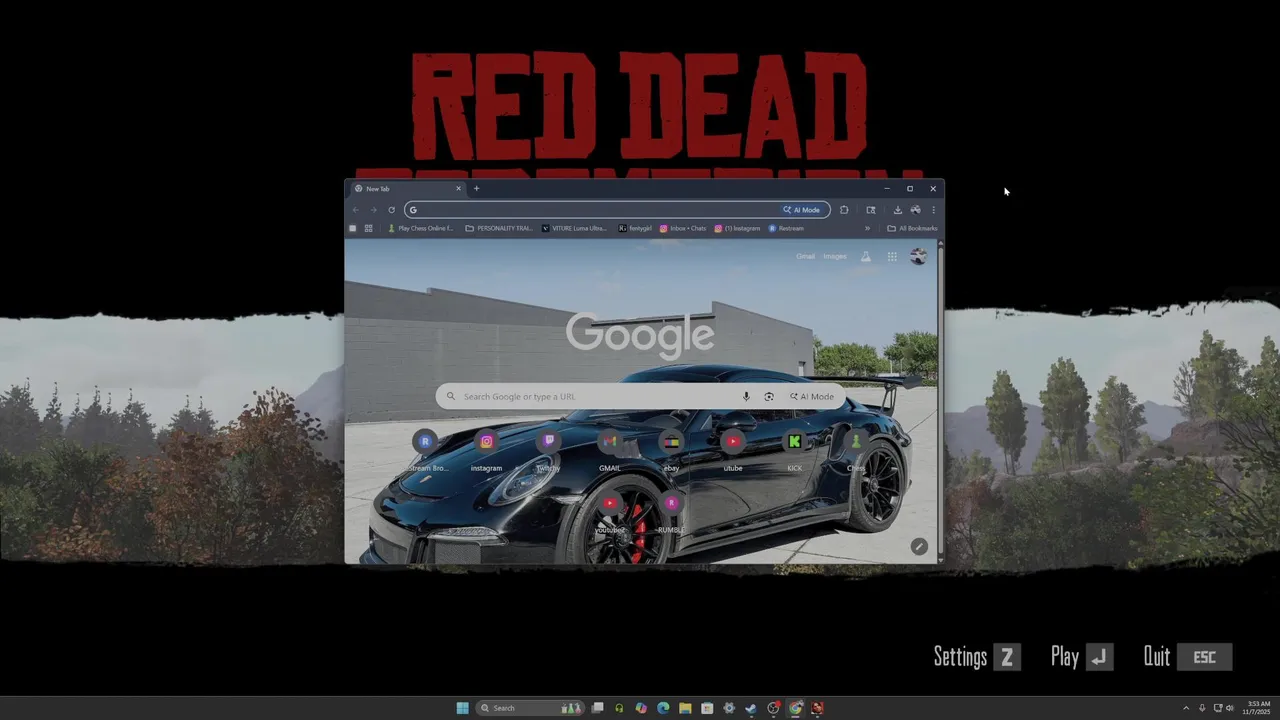Open Play Chess Online bookmark

pos(421,228)
